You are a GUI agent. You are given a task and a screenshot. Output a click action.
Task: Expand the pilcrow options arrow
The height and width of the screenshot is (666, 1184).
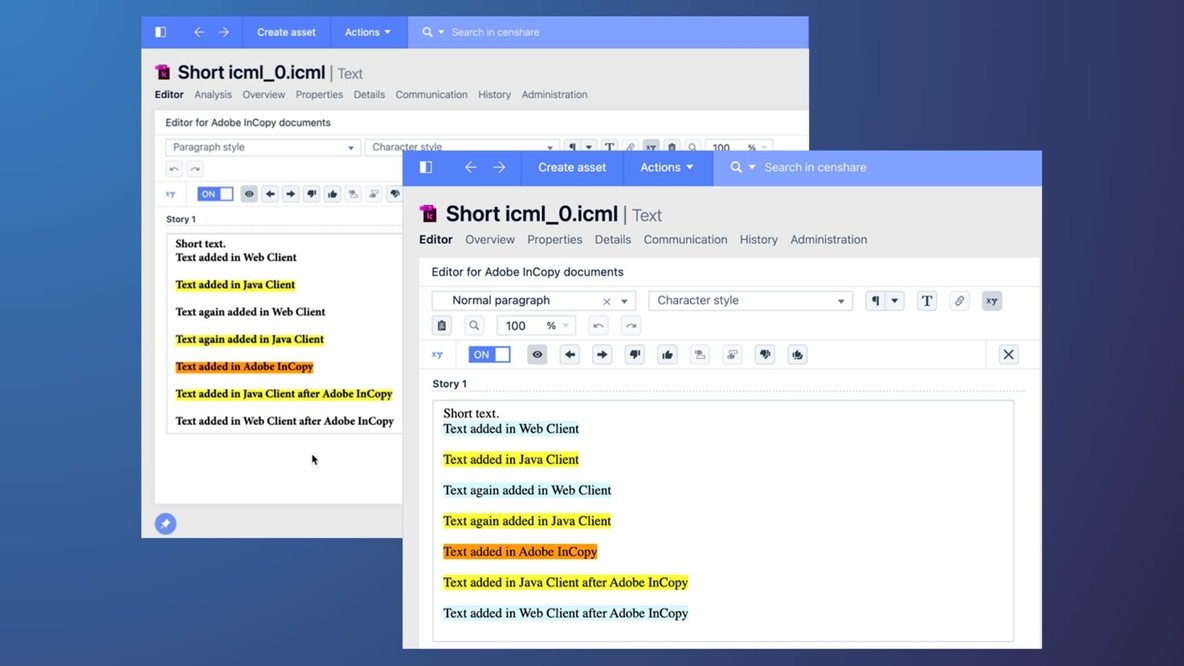(895, 301)
